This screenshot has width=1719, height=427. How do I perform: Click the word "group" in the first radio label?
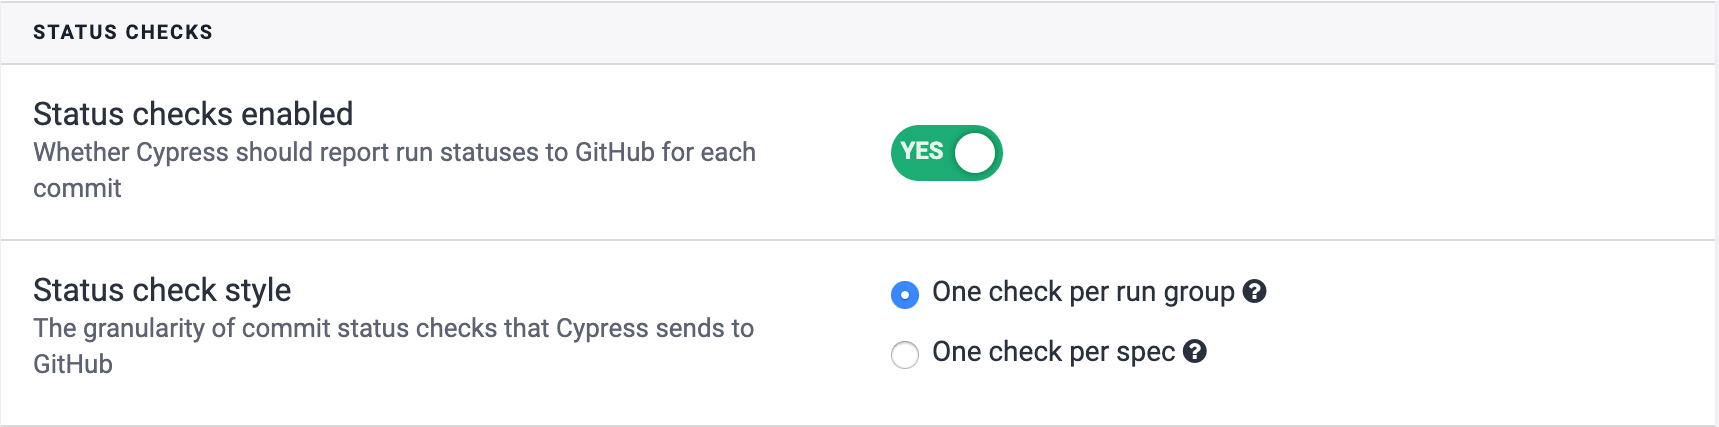pos(1199,292)
